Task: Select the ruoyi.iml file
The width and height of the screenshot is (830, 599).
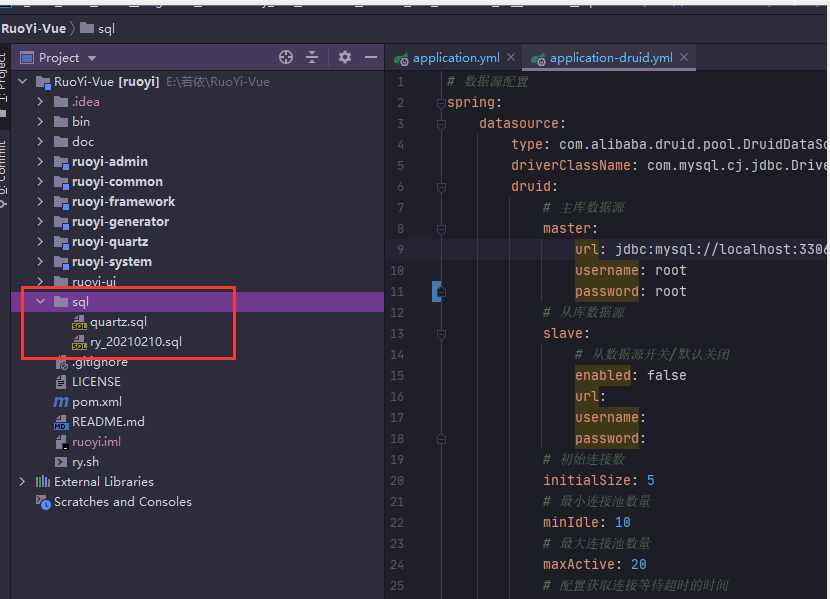Action: point(96,442)
